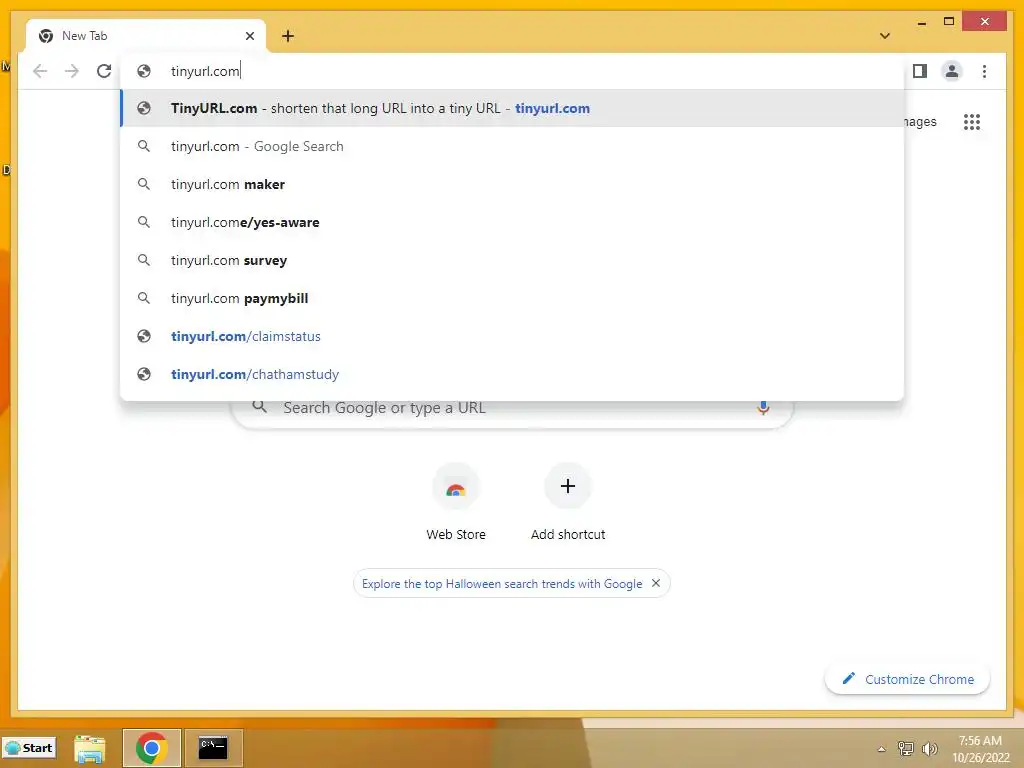Go forward with the right arrow button
The image size is (1024, 768).
point(72,71)
